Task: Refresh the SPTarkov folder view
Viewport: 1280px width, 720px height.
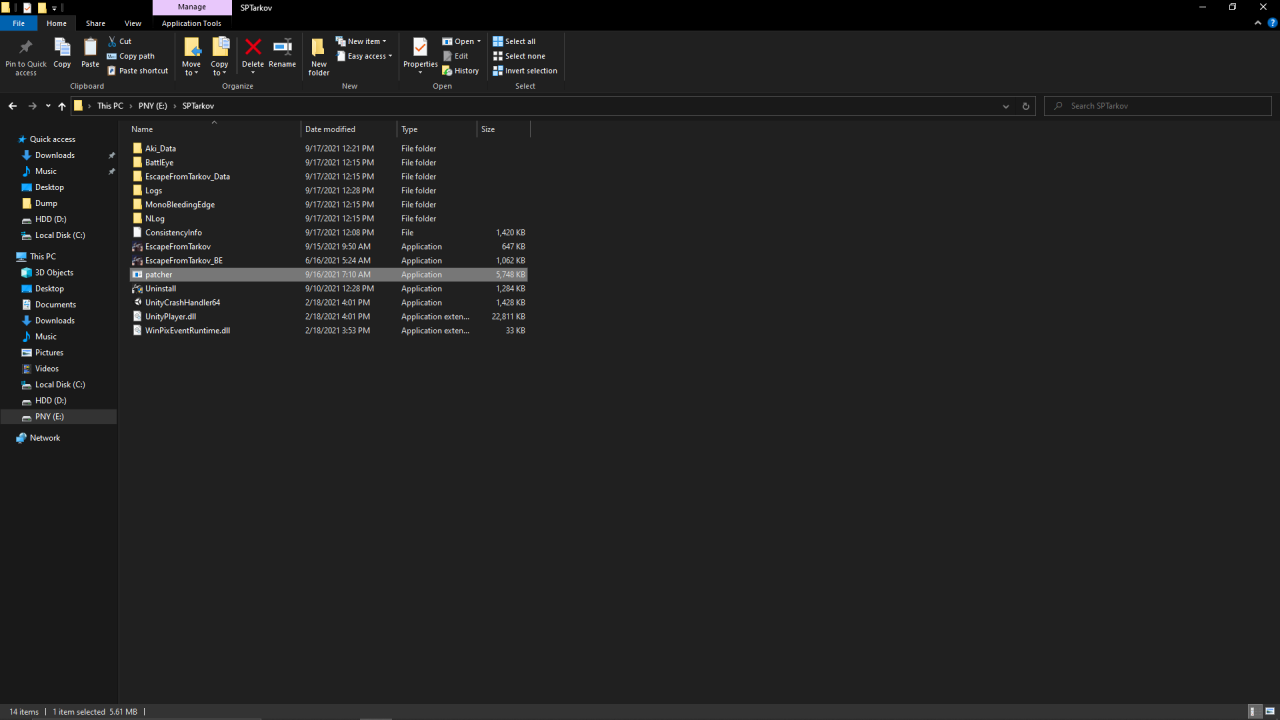Action: (x=1026, y=106)
